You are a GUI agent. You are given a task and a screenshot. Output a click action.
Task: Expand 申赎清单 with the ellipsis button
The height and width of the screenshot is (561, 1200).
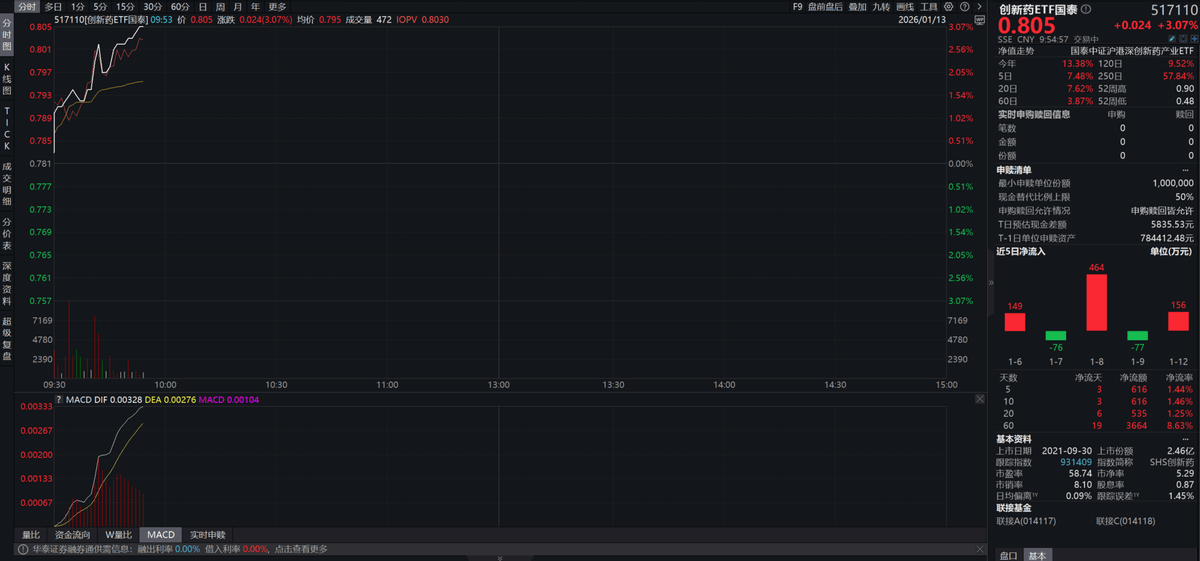(1185, 170)
